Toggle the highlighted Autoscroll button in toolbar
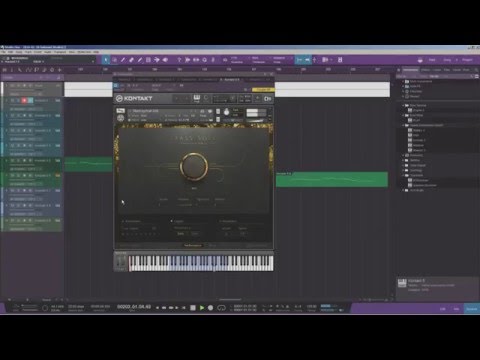This screenshot has height=360, width=480. point(307,60)
